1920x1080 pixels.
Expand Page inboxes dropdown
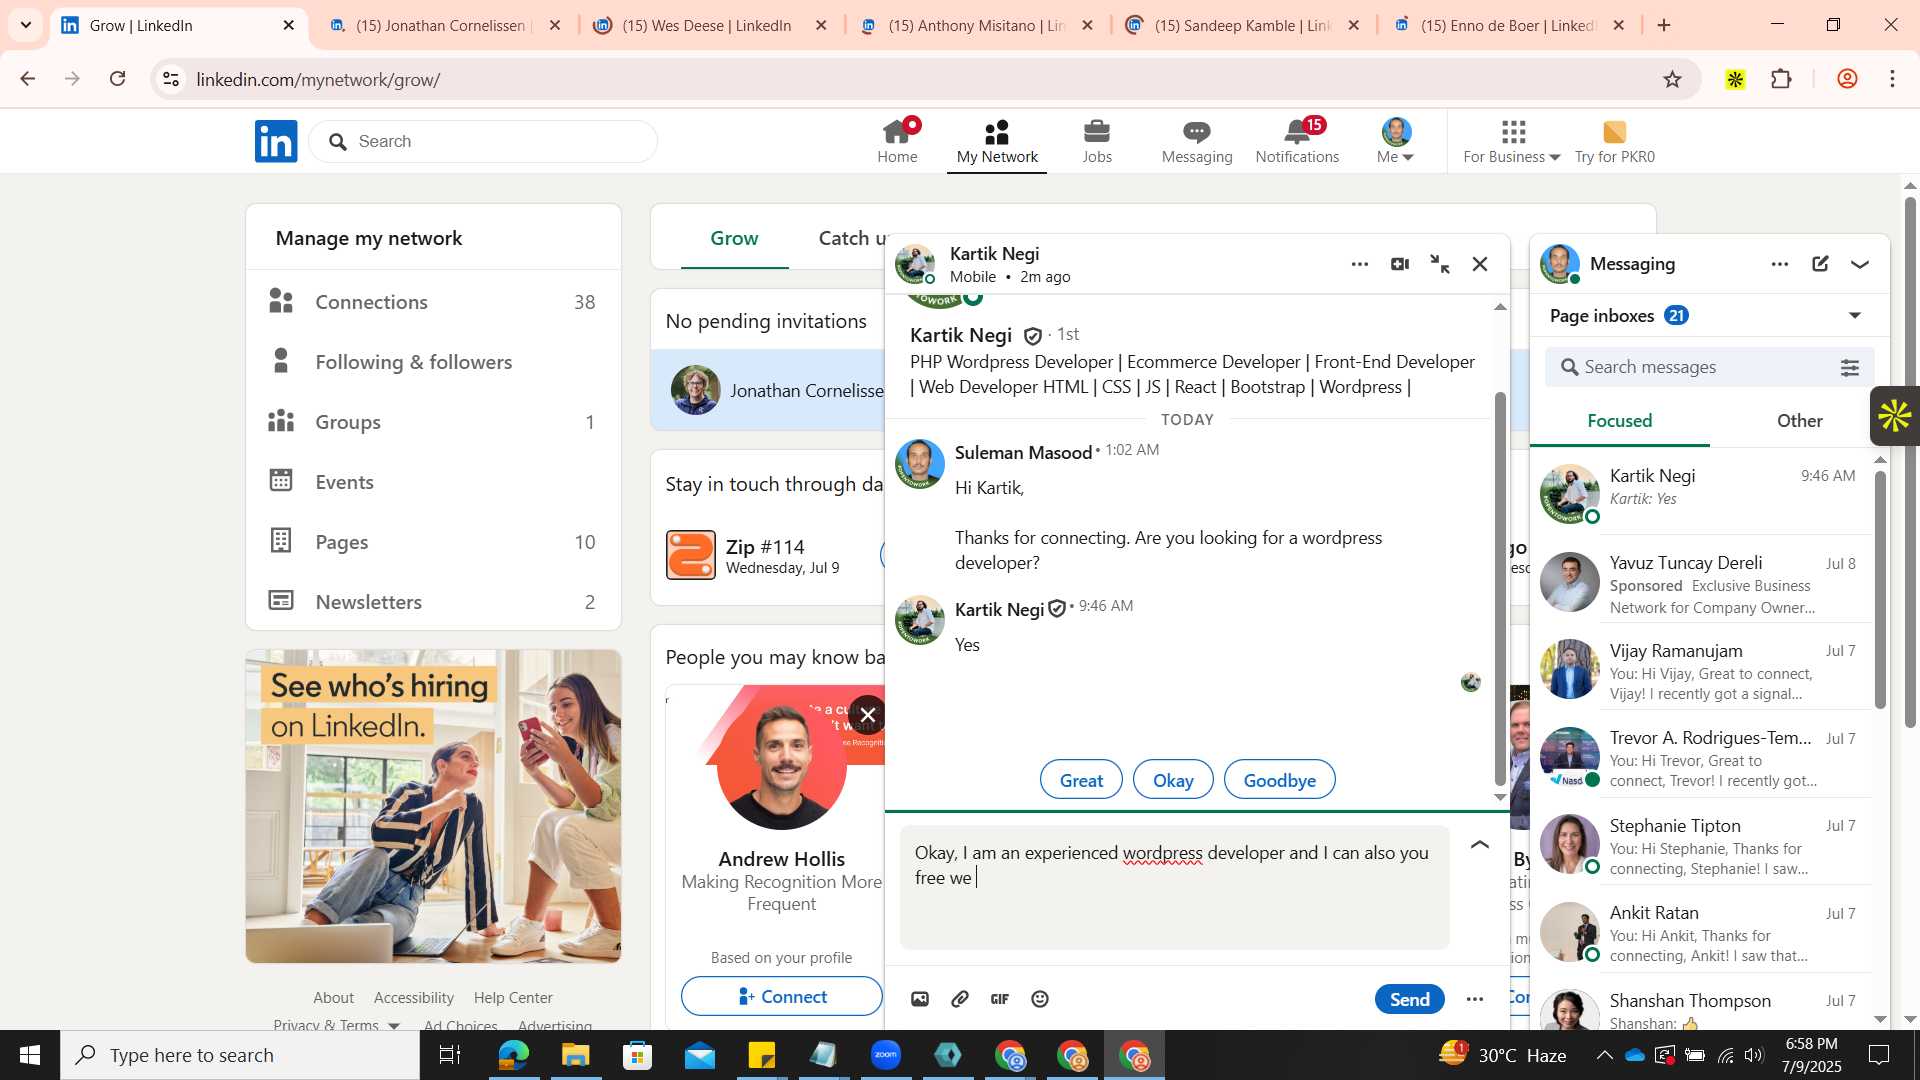pos(1855,316)
